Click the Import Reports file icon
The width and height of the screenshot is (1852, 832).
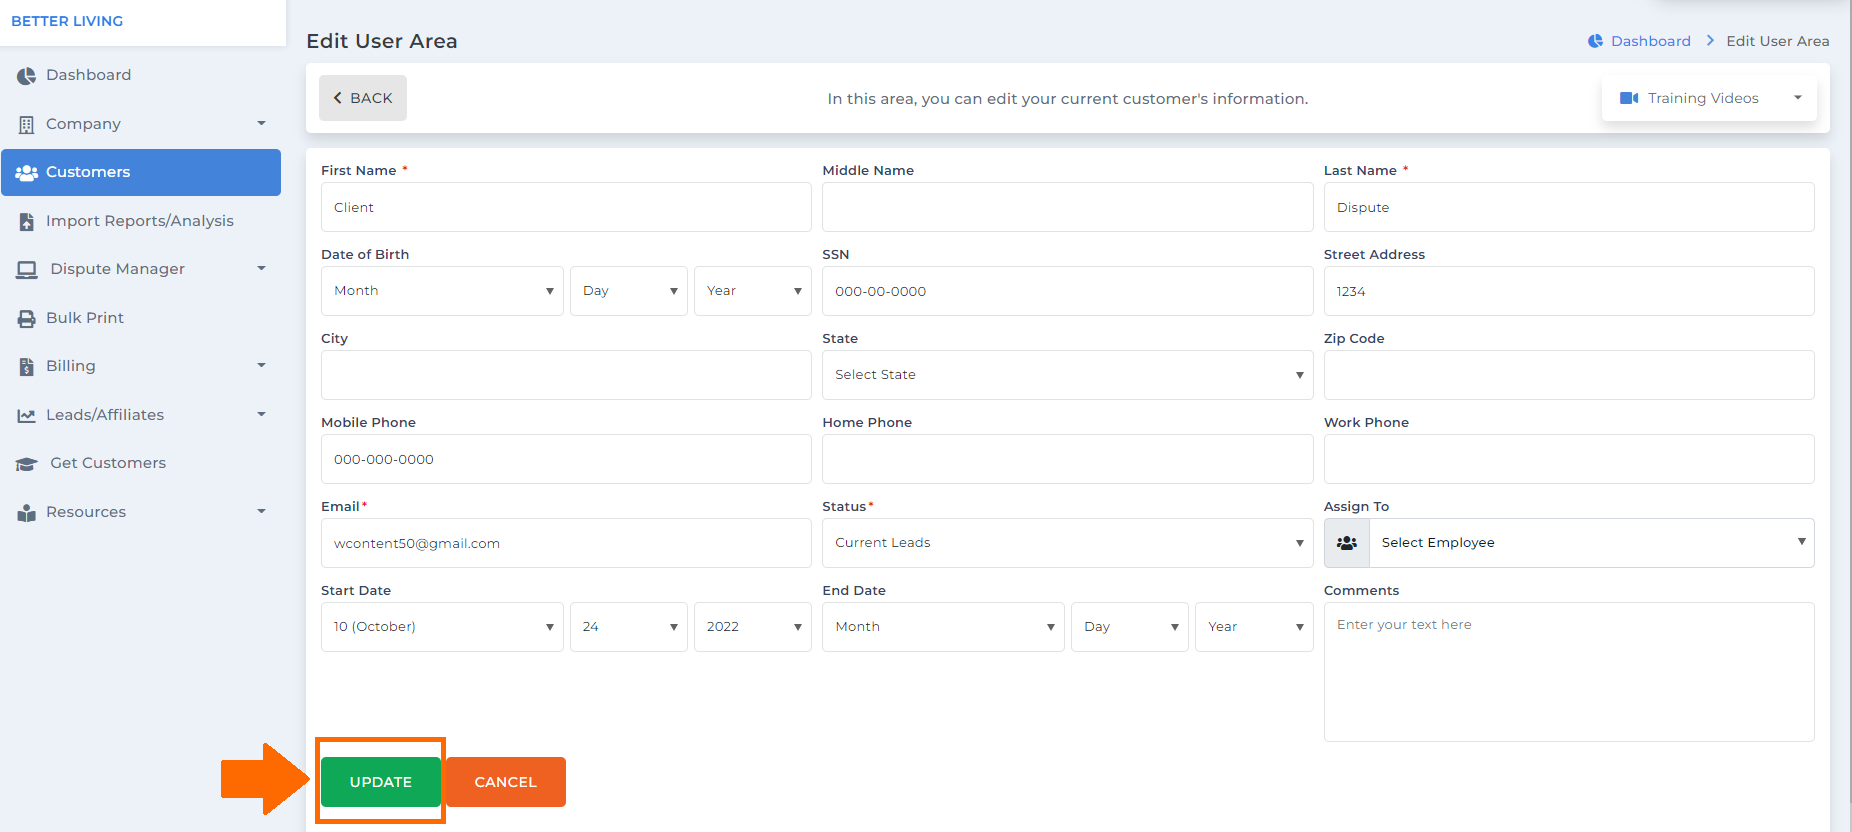[x=26, y=222]
